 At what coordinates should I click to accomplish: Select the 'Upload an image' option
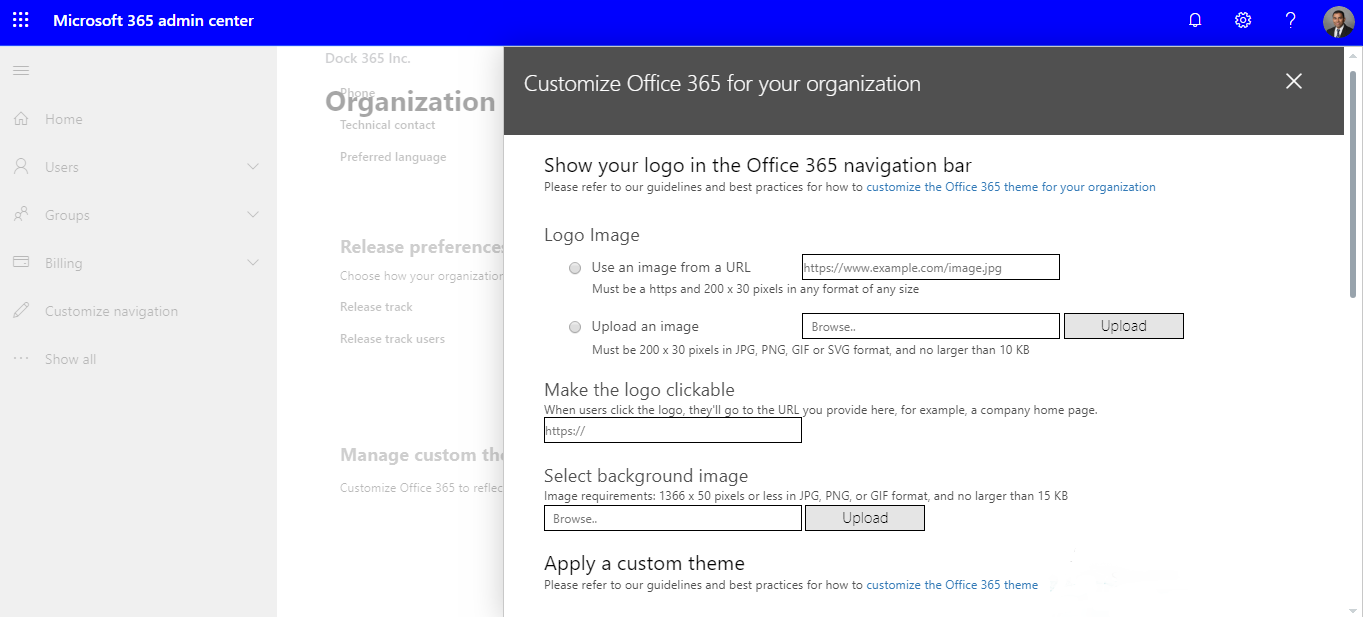[x=575, y=326]
